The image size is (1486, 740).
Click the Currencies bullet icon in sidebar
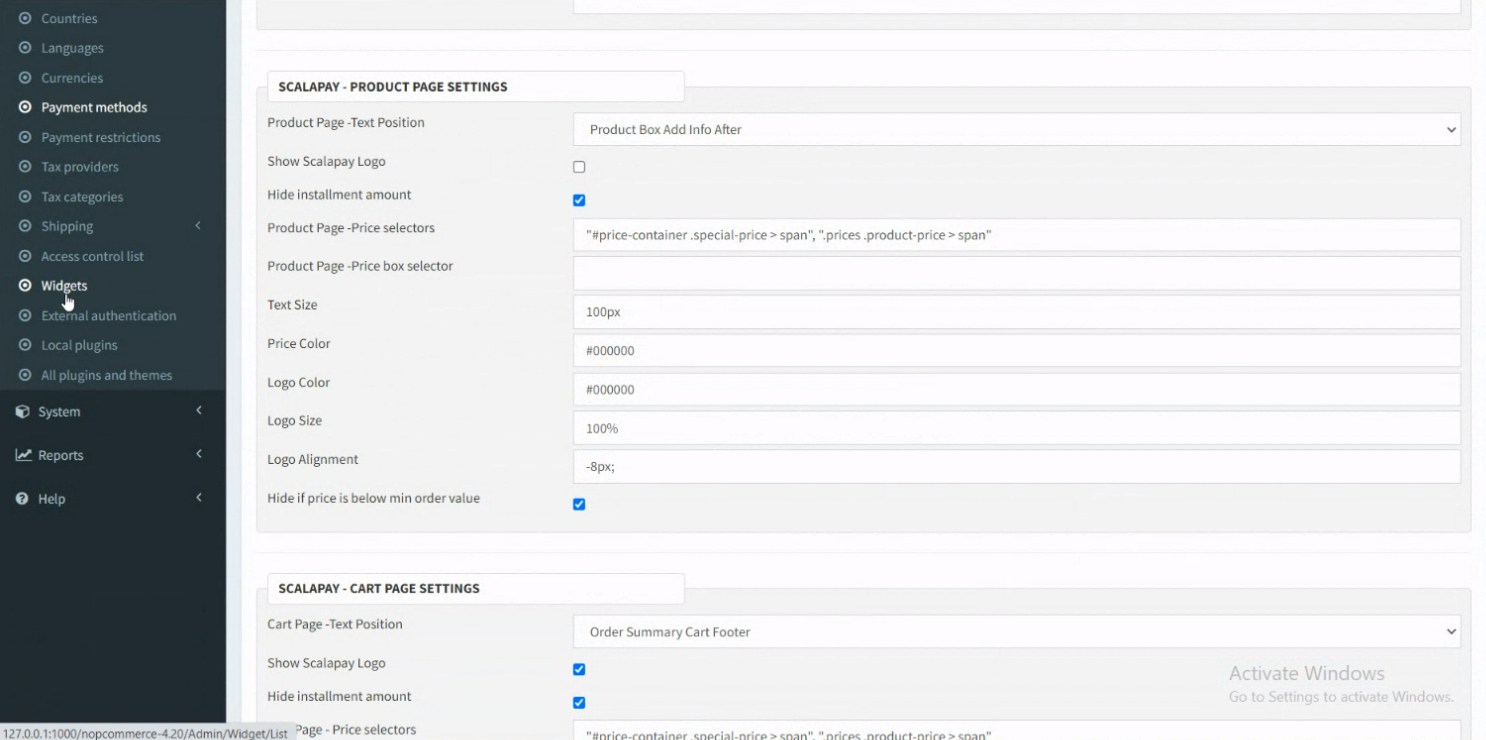click(x=25, y=78)
